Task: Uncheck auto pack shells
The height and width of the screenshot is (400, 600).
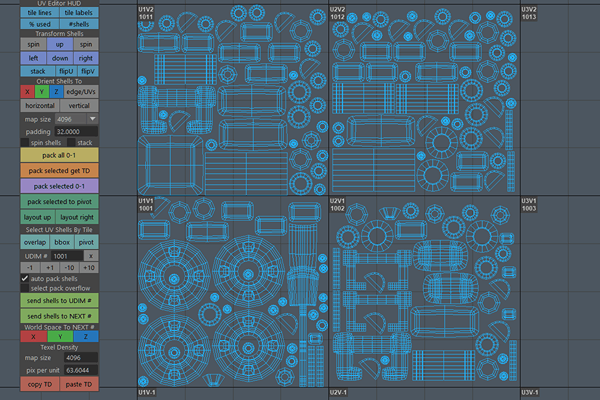Action: click(25, 278)
